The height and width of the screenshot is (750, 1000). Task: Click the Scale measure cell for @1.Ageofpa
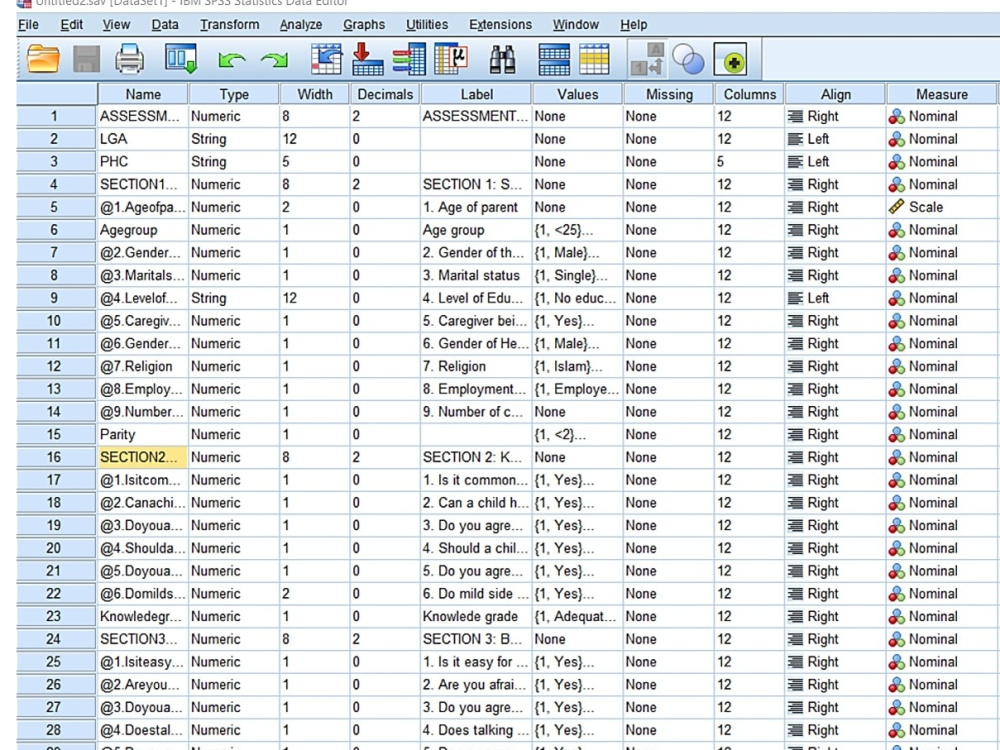(941, 207)
